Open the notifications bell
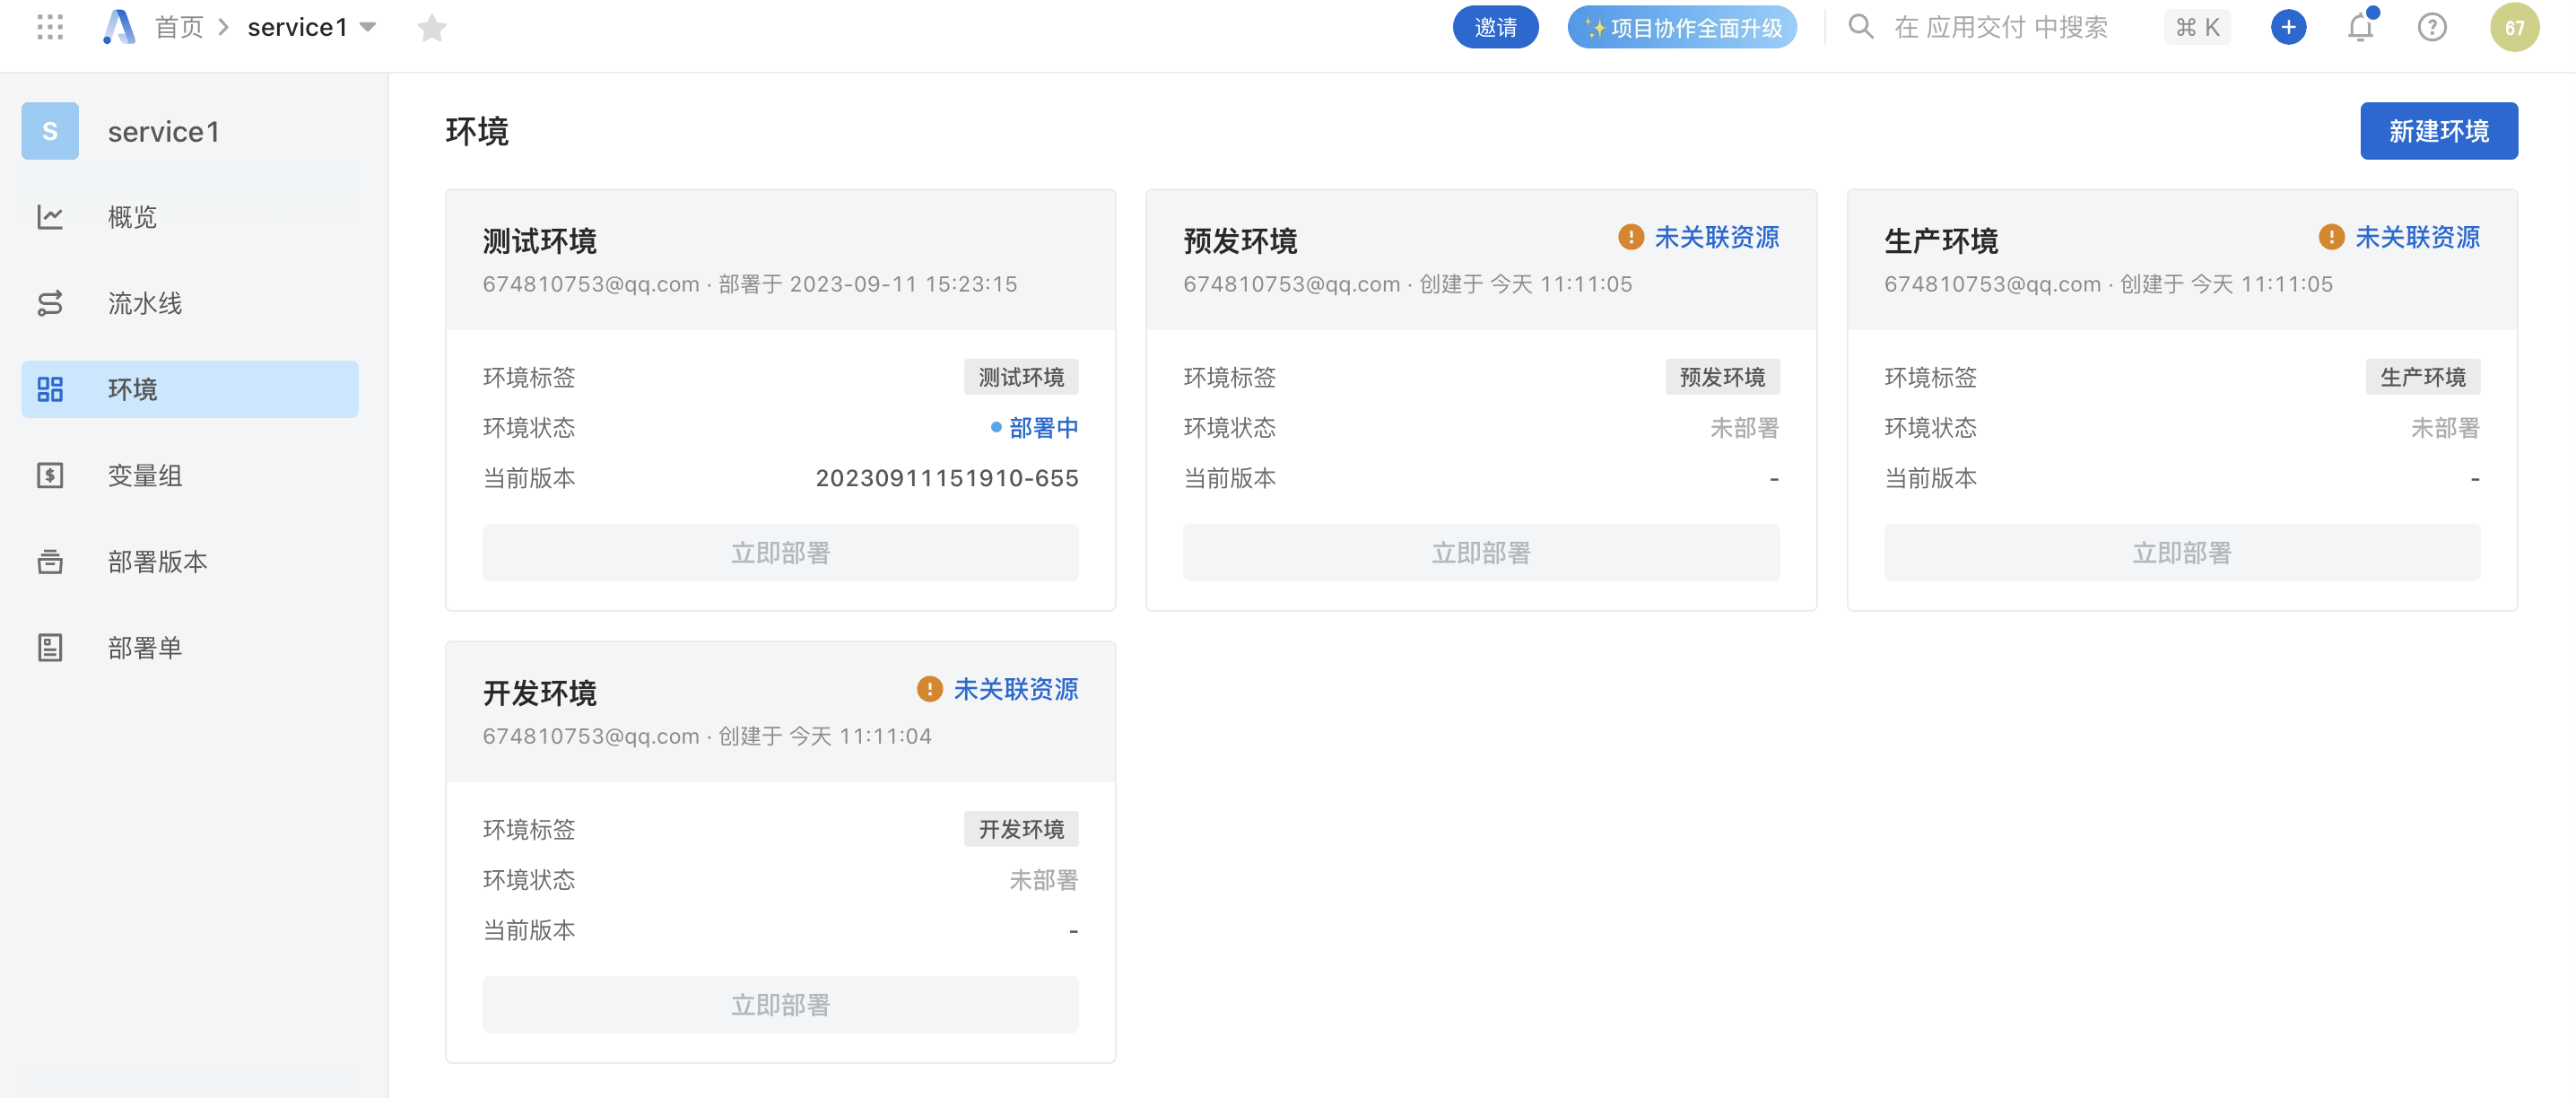 tap(2361, 27)
